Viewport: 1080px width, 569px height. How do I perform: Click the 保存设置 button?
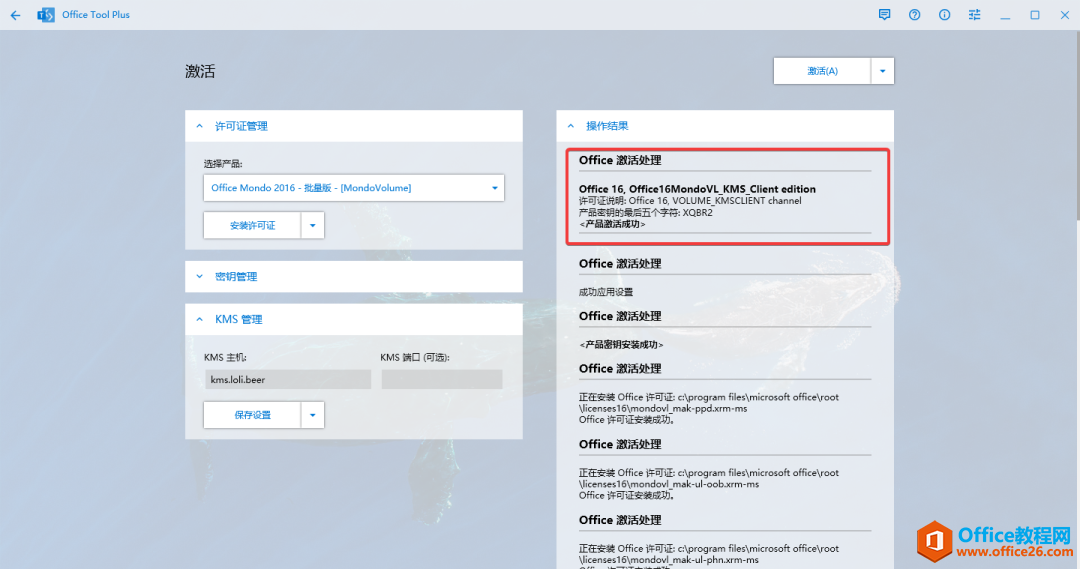[252, 415]
